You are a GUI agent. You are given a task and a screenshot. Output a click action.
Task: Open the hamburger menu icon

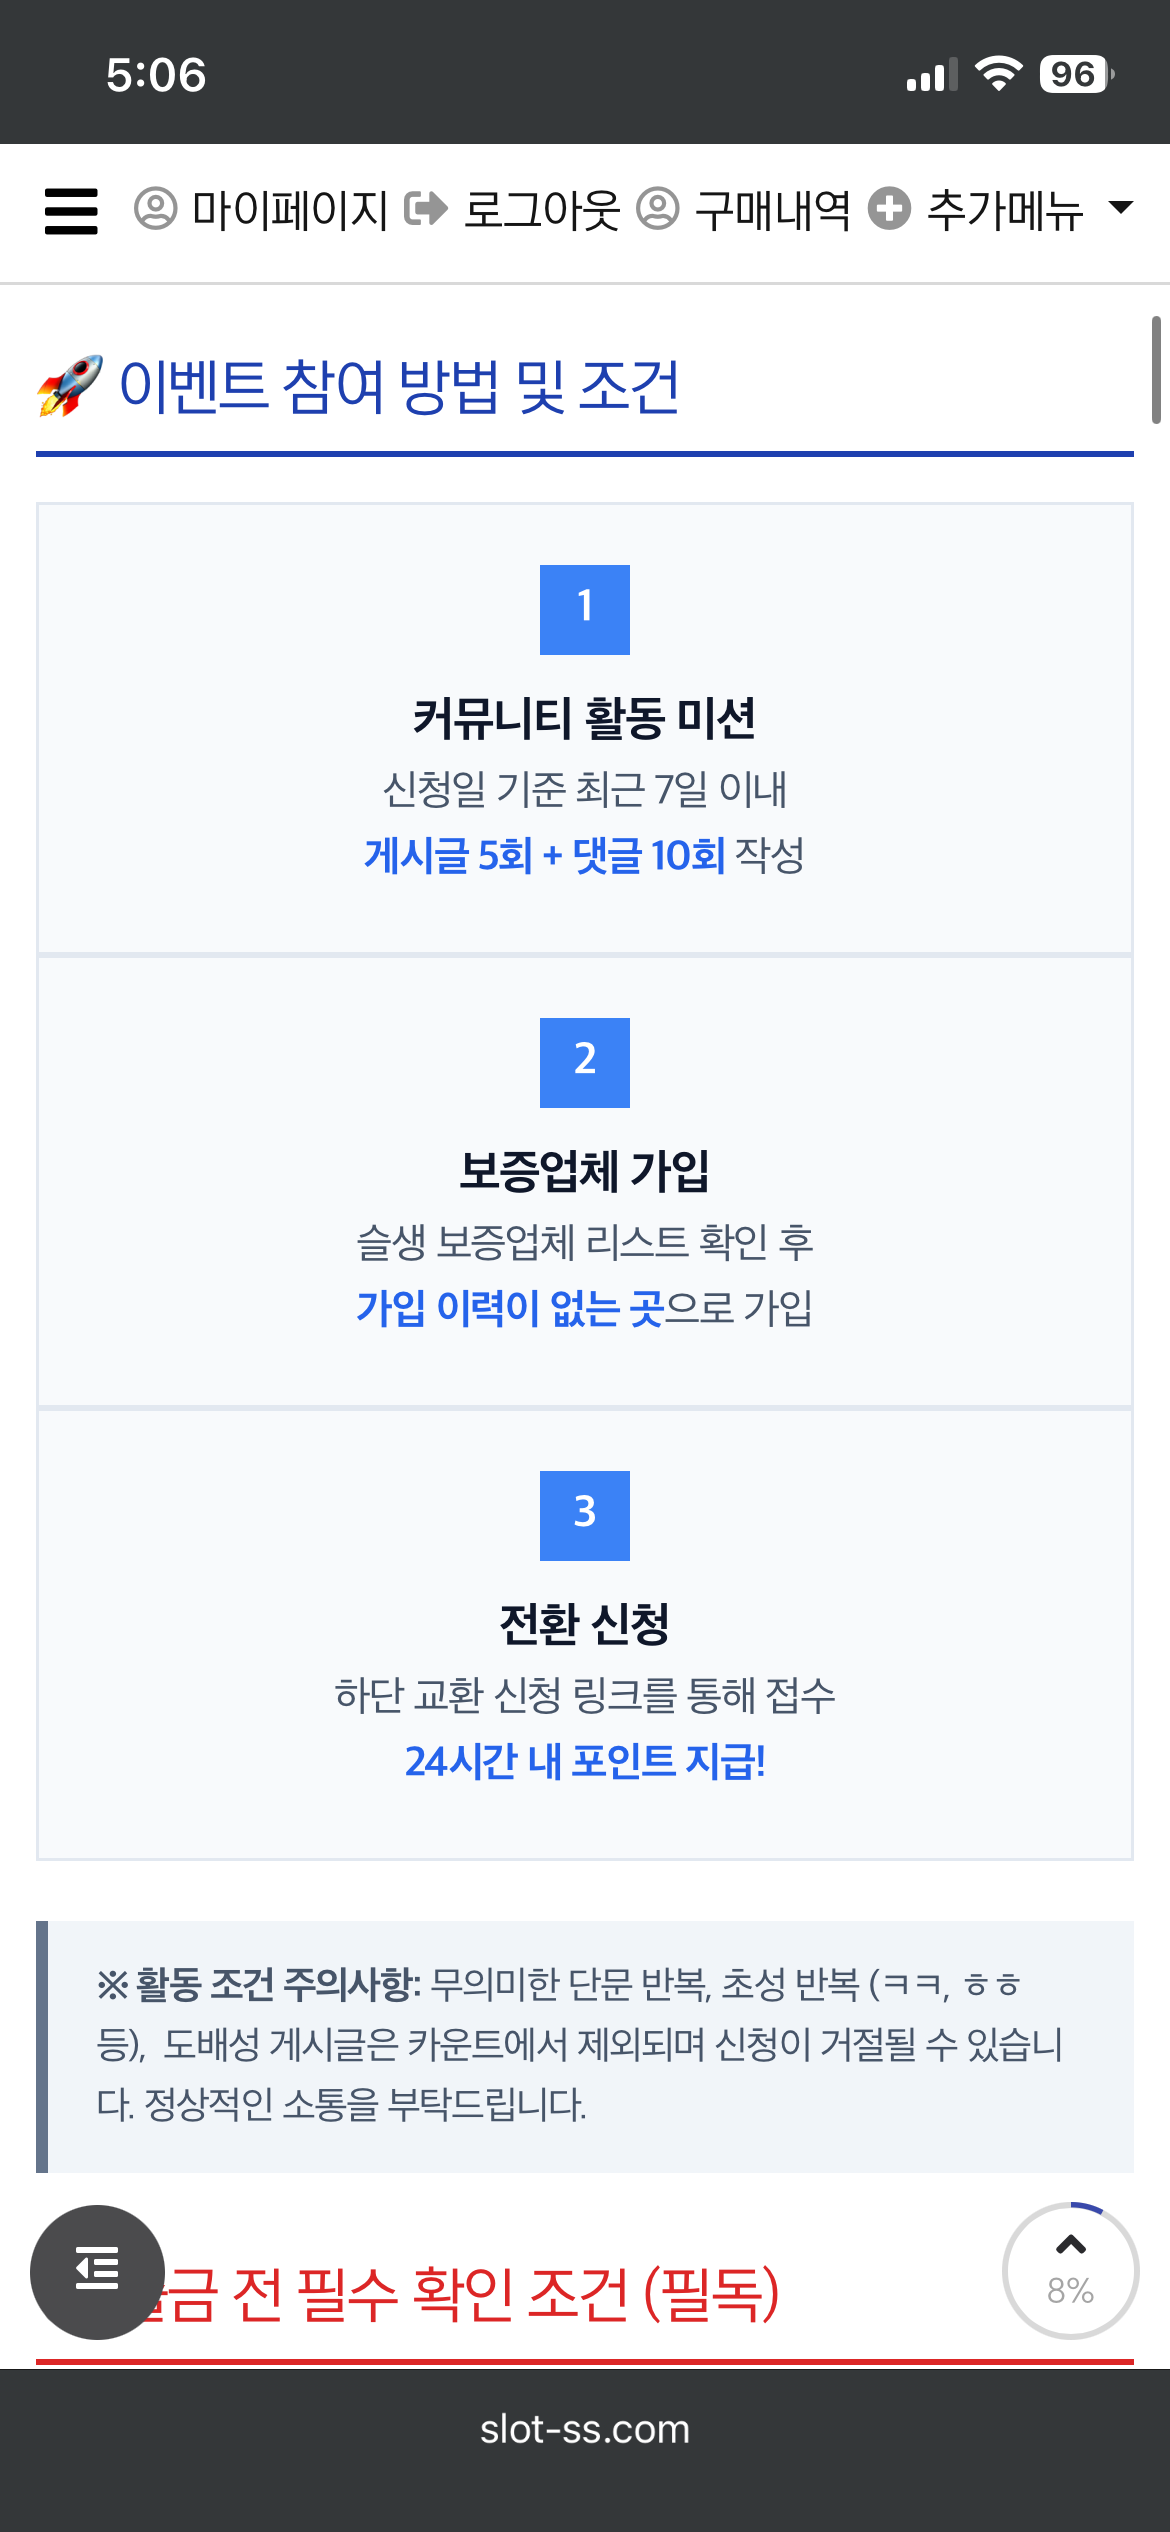point(71,211)
